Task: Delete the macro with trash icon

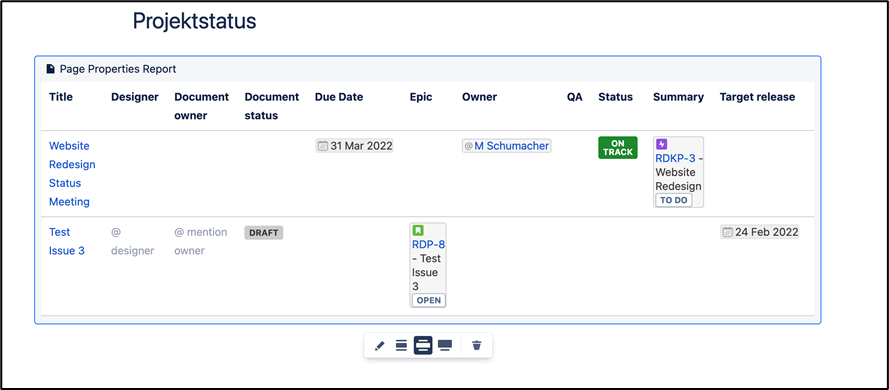Action: click(x=477, y=345)
